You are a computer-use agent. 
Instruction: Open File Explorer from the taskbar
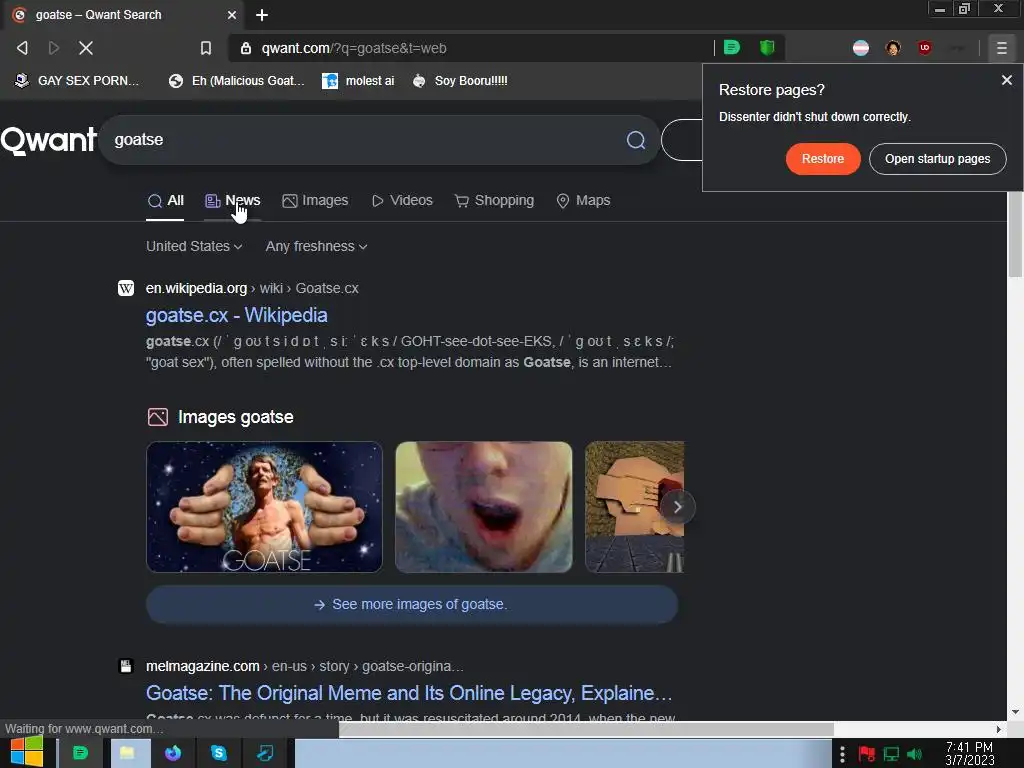[127, 754]
